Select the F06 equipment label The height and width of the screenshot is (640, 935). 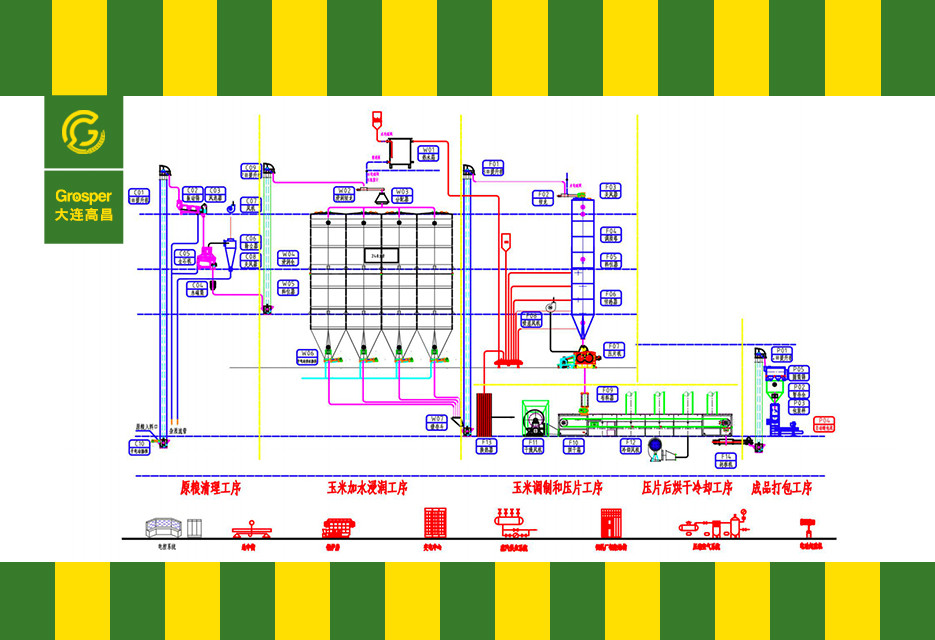[611, 298]
